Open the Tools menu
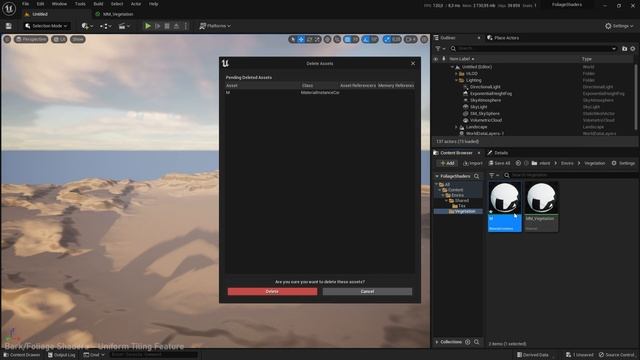640x360 pixels. coord(80,4)
